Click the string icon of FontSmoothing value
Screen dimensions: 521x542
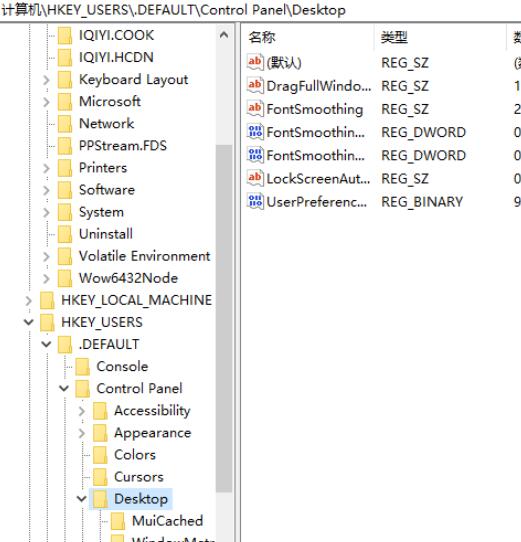click(255, 109)
